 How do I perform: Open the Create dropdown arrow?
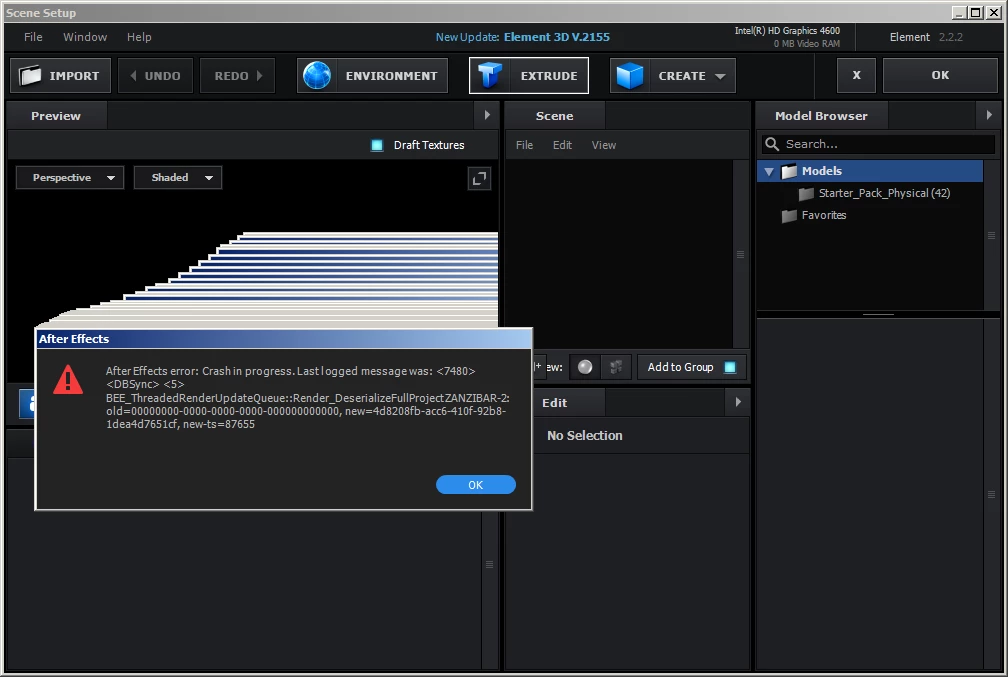[720, 77]
